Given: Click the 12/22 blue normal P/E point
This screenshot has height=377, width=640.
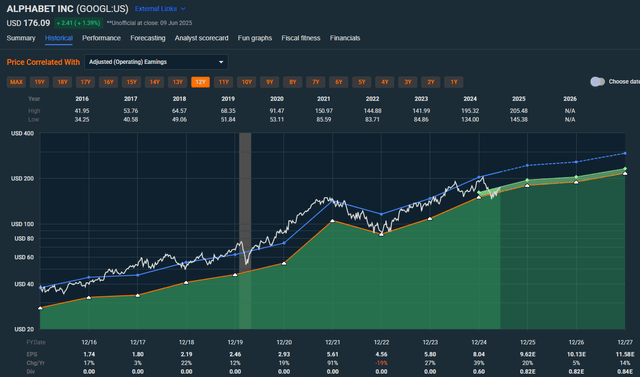Looking at the screenshot, I should [382, 214].
